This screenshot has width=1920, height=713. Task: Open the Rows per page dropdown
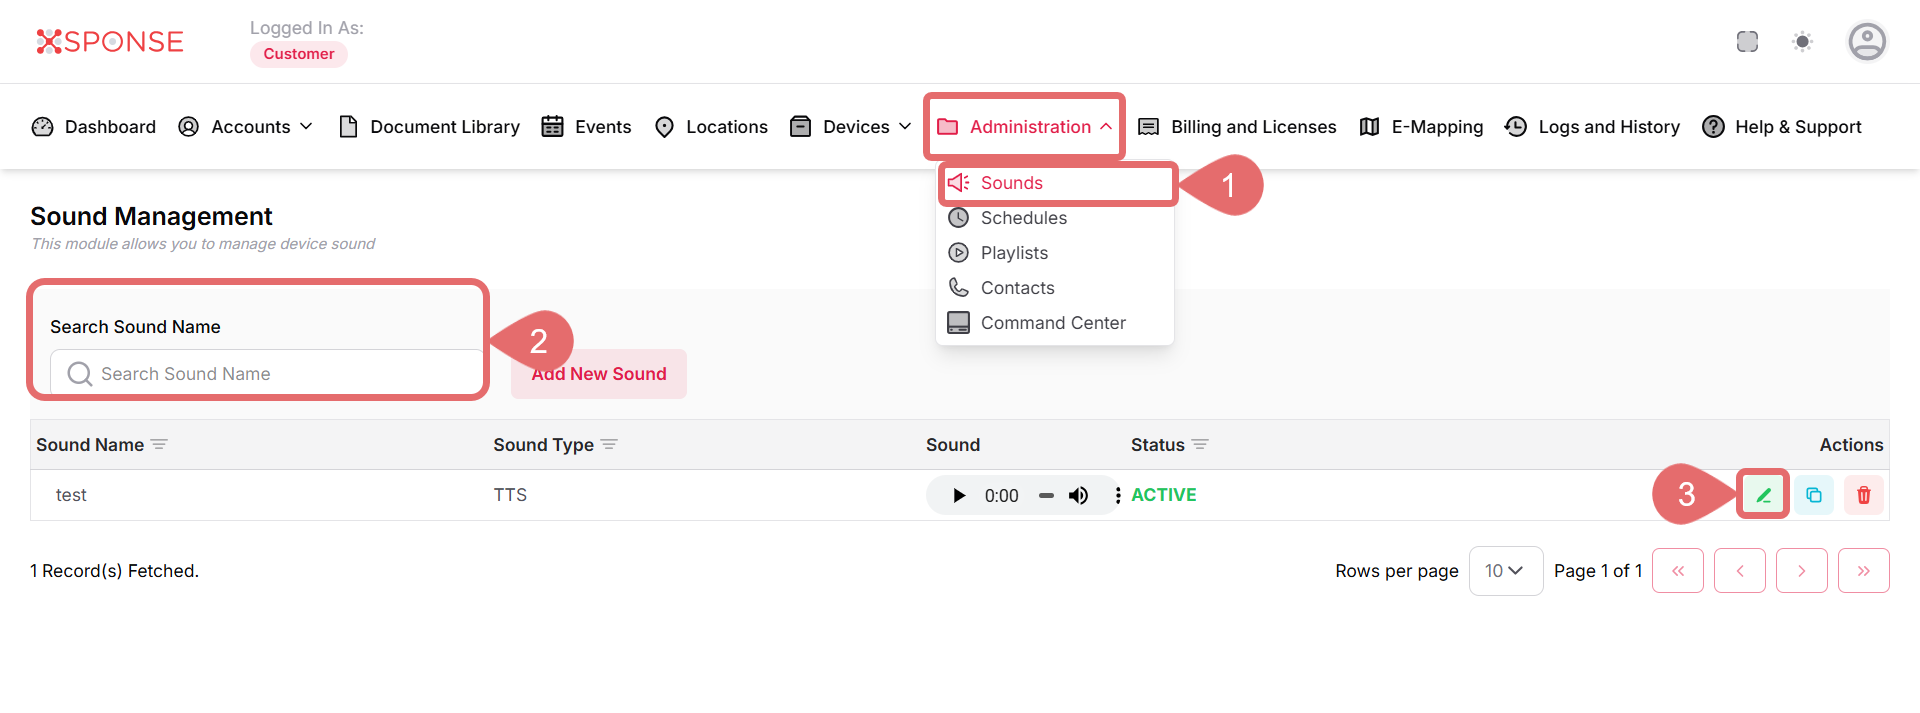1505,571
